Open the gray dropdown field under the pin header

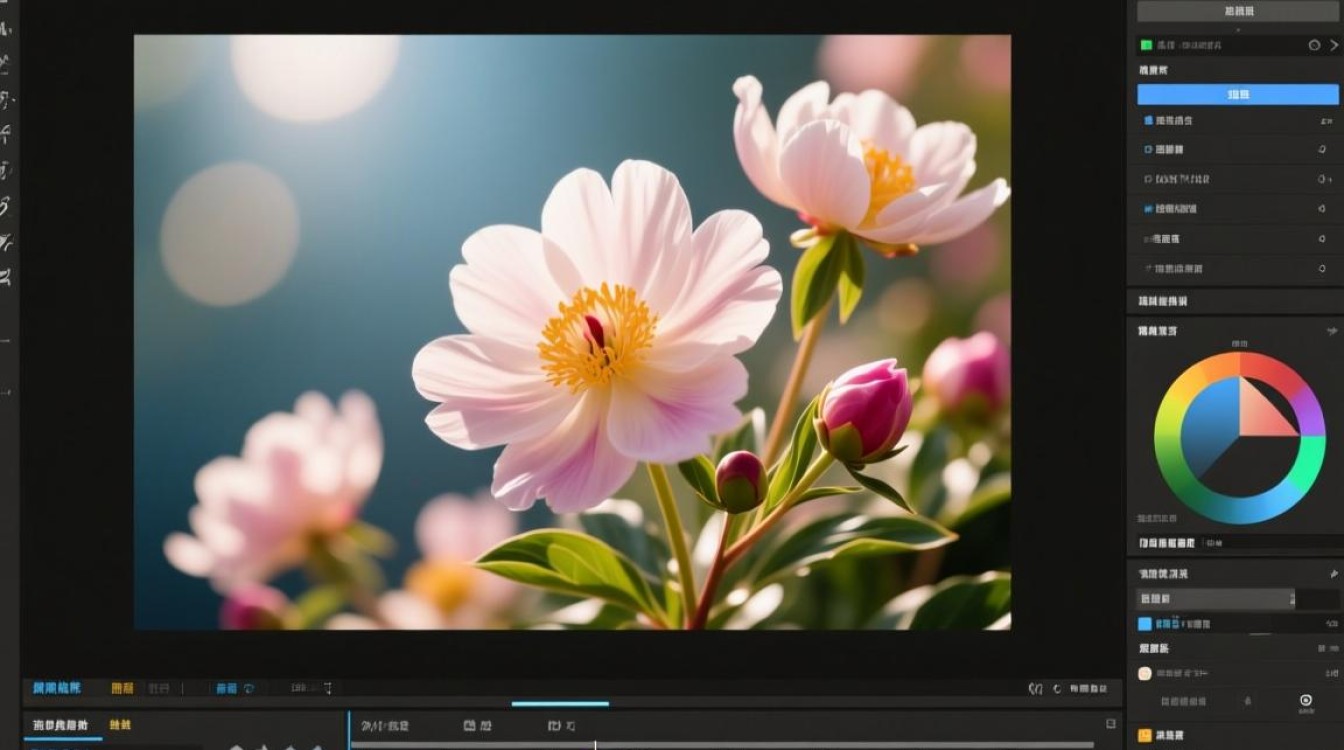(x=1215, y=599)
